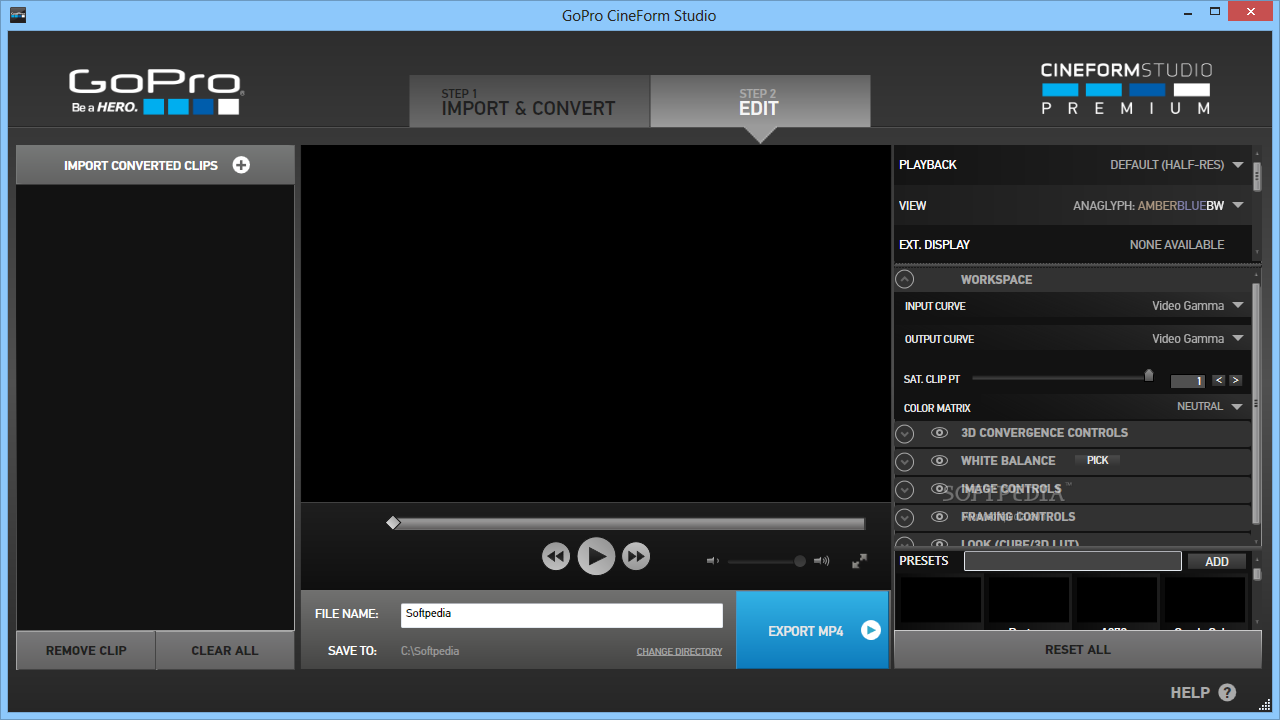Image resolution: width=1280 pixels, height=720 pixels.
Task: Click the White Balance Pick button
Action: tap(1098, 460)
